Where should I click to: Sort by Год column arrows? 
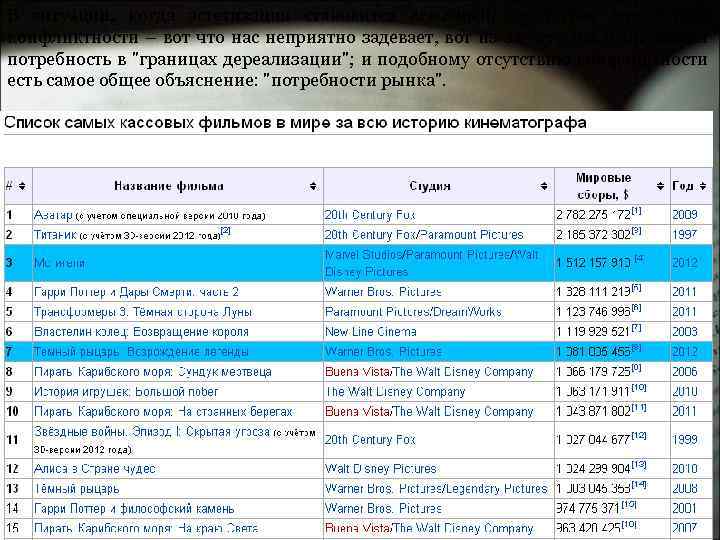[x=703, y=186]
